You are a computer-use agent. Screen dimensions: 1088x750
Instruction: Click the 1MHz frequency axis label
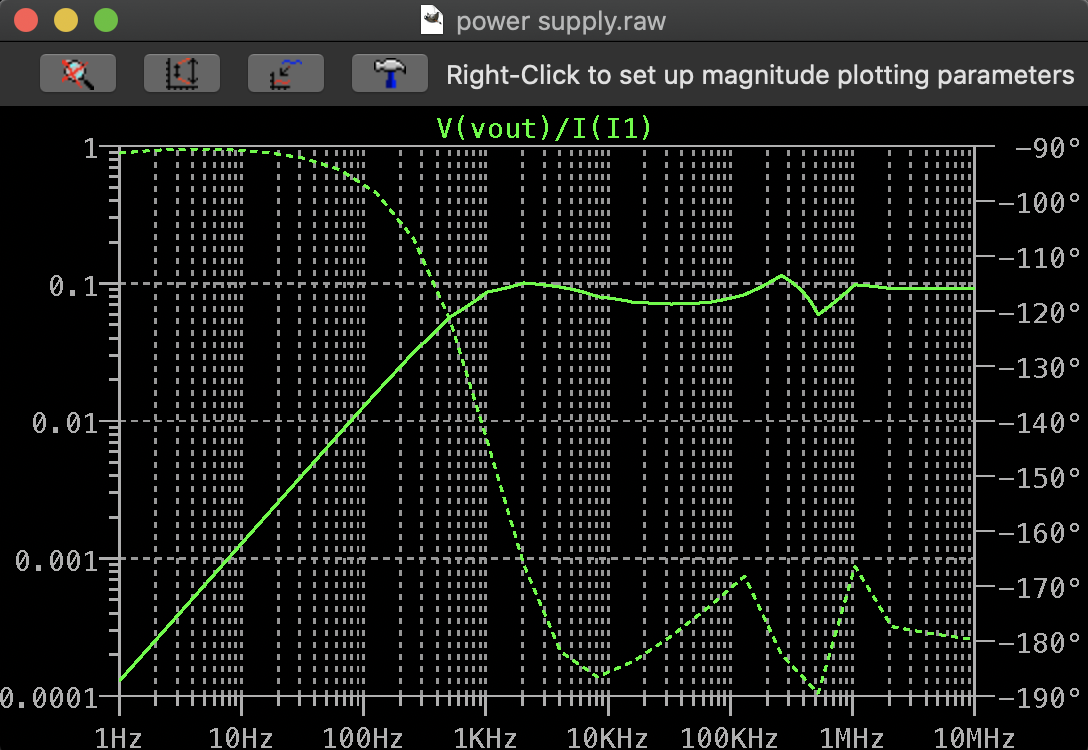851,738
